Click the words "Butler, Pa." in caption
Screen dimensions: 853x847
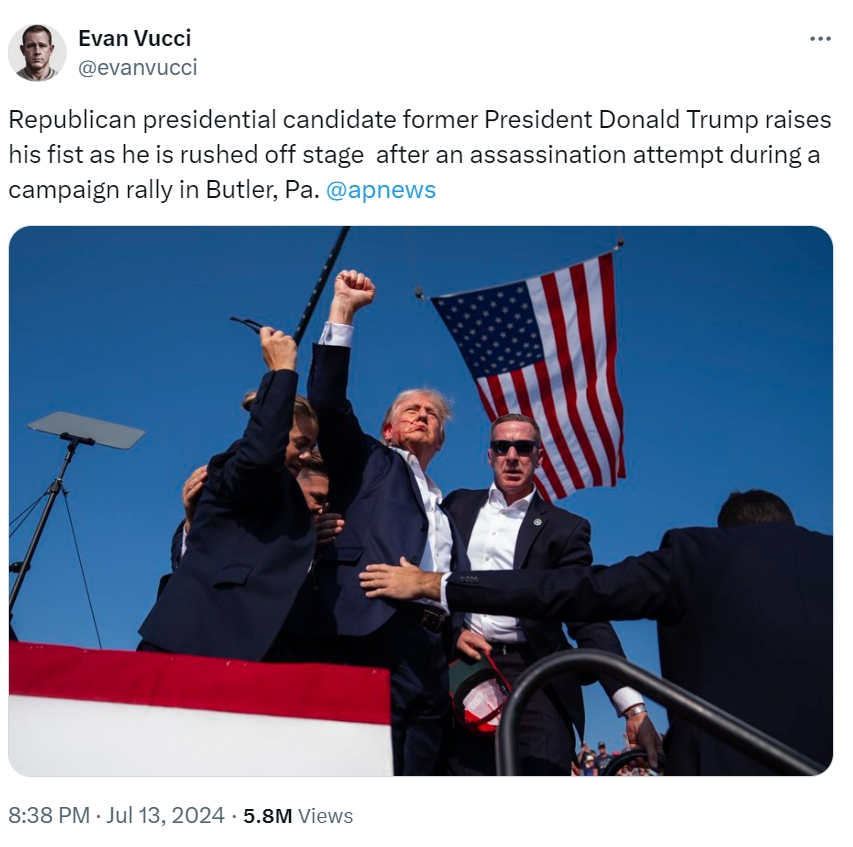[262, 190]
